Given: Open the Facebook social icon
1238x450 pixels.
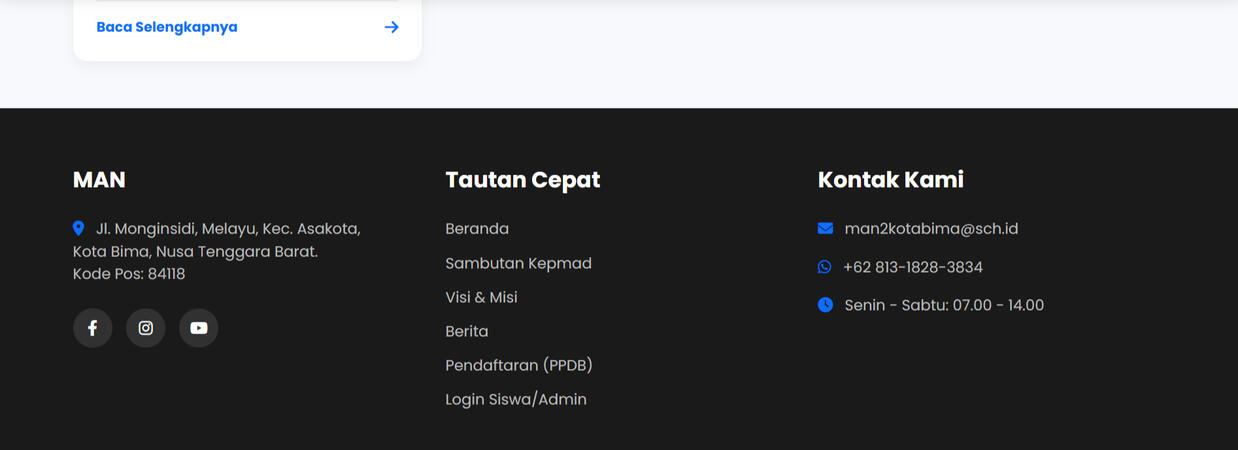Looking at the screenshot, I should tap(92, 328).
